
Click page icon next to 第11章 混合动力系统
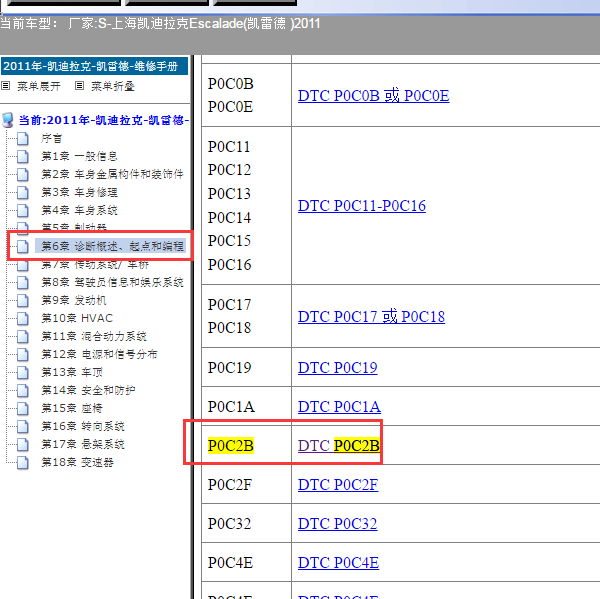coord(23,336)
